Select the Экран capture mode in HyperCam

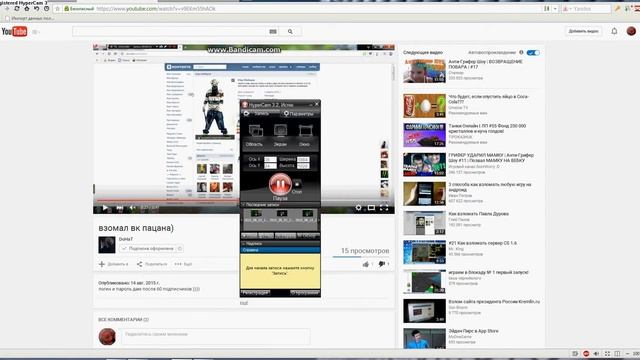(280, 136)
